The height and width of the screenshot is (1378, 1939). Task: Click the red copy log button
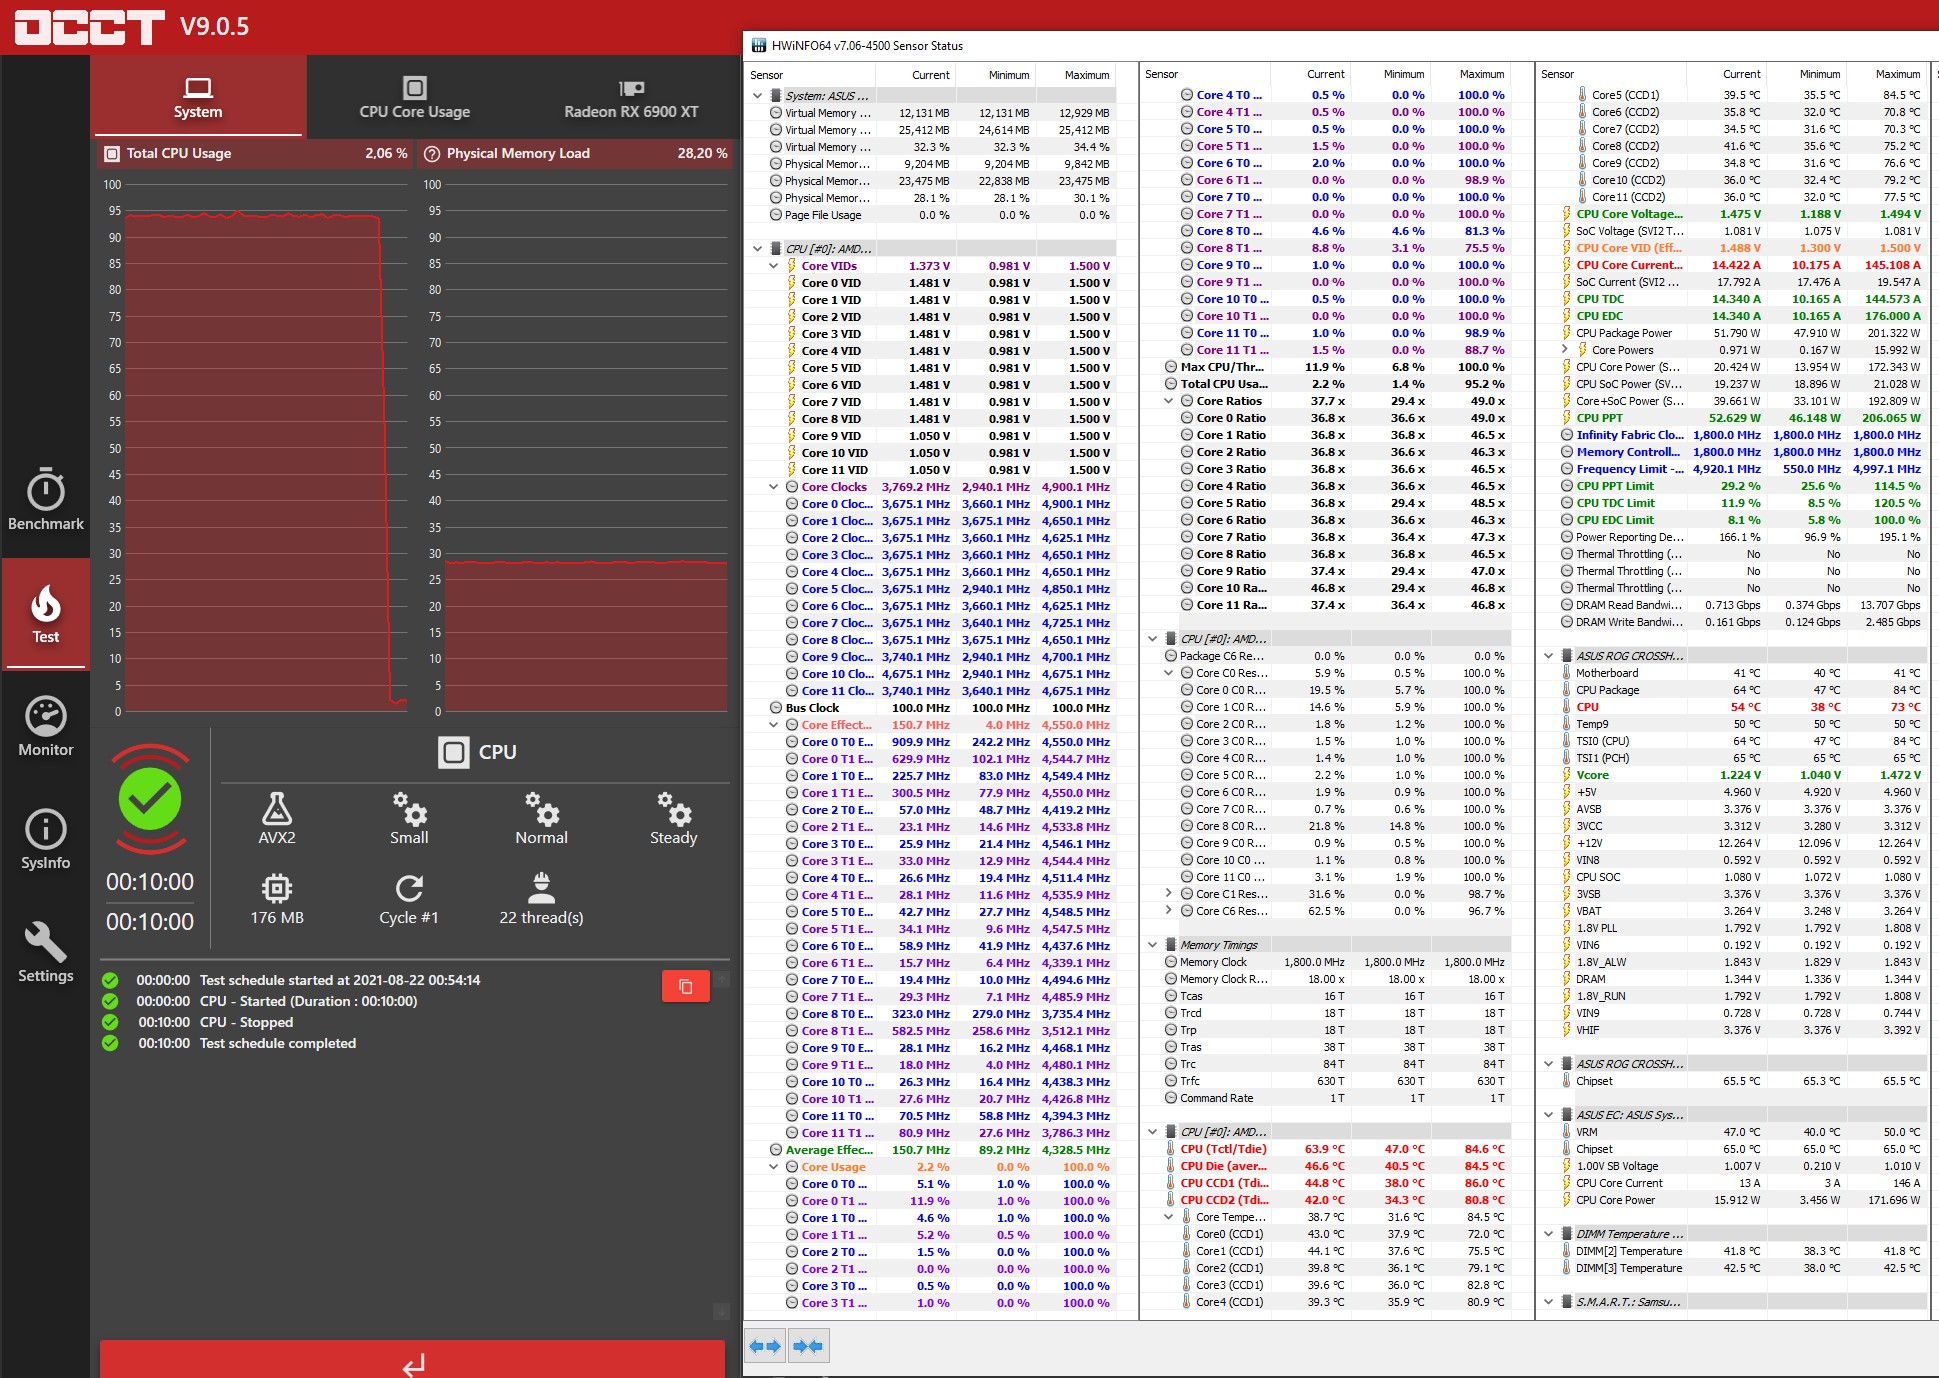pos(685,986)
